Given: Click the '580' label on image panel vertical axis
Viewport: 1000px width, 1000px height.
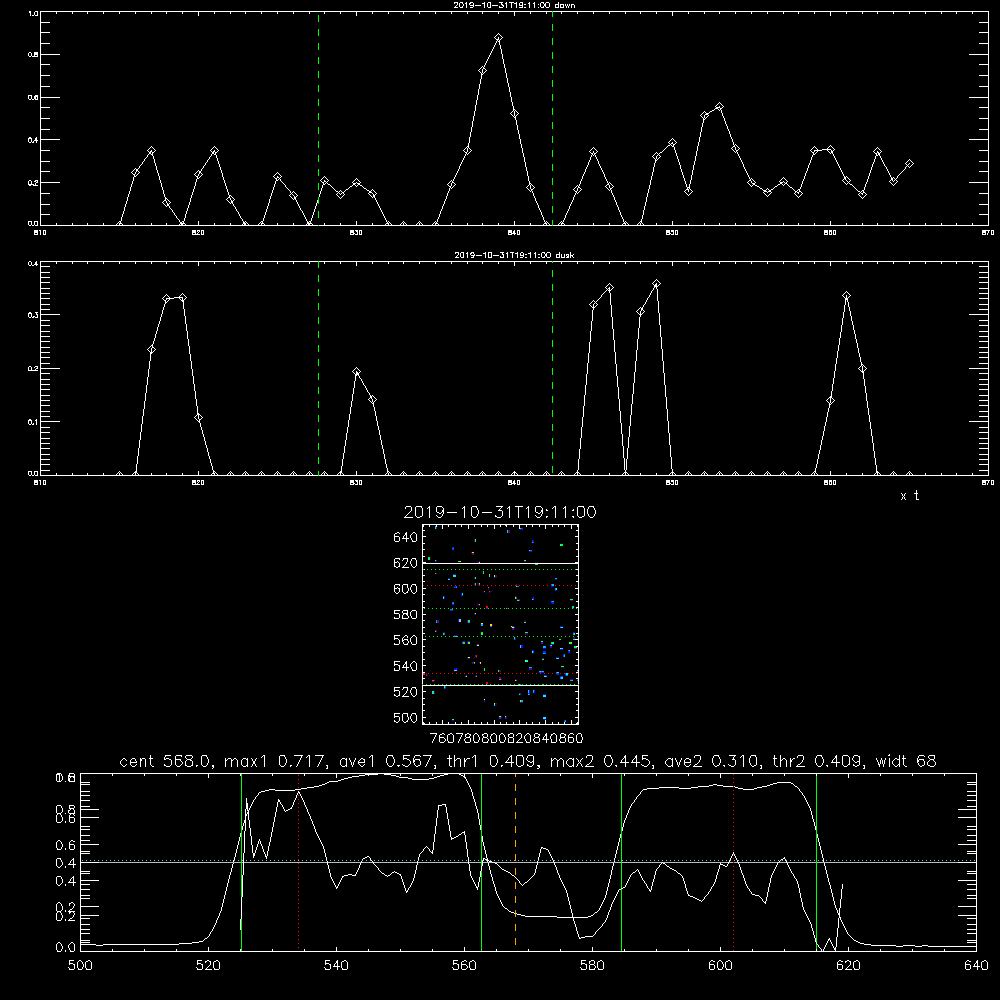Looking at the screenshot, I should pos(406,615).
